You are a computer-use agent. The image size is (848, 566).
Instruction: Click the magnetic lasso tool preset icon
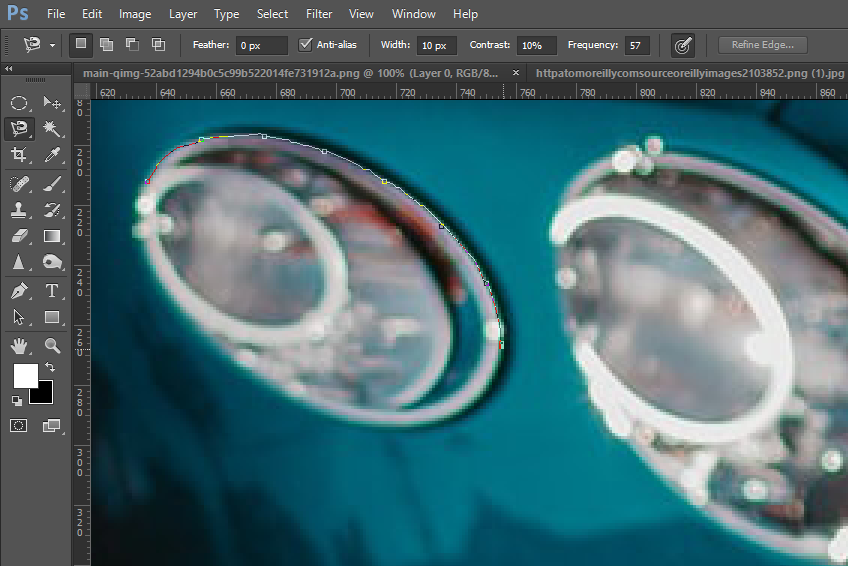click(32, 44)
